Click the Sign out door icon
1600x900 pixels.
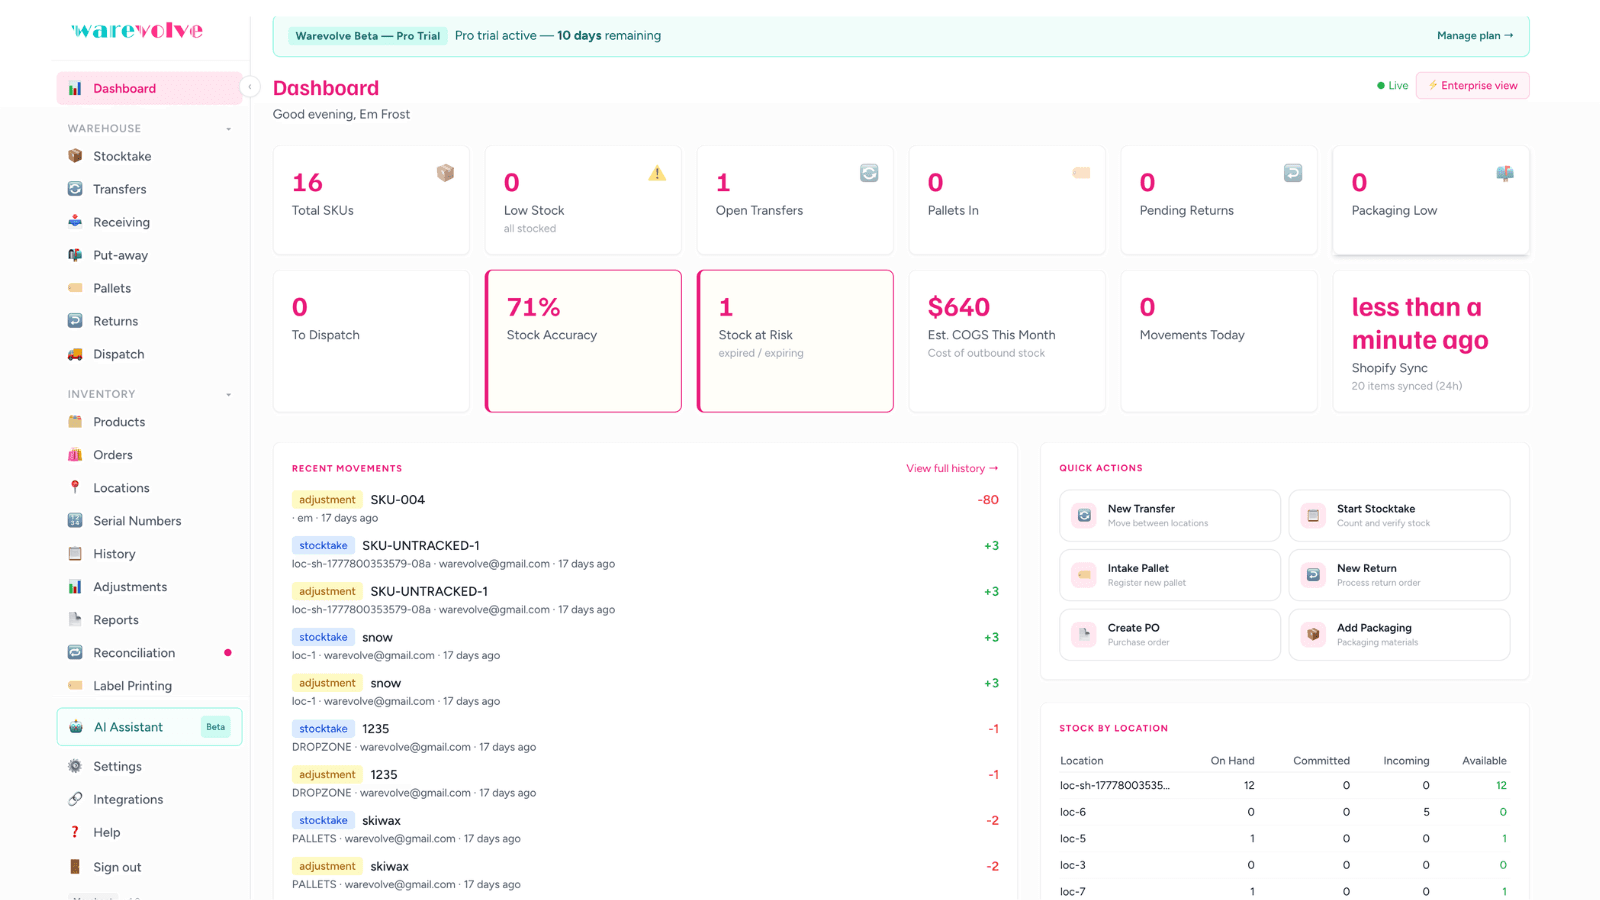(x=75, y=867)
